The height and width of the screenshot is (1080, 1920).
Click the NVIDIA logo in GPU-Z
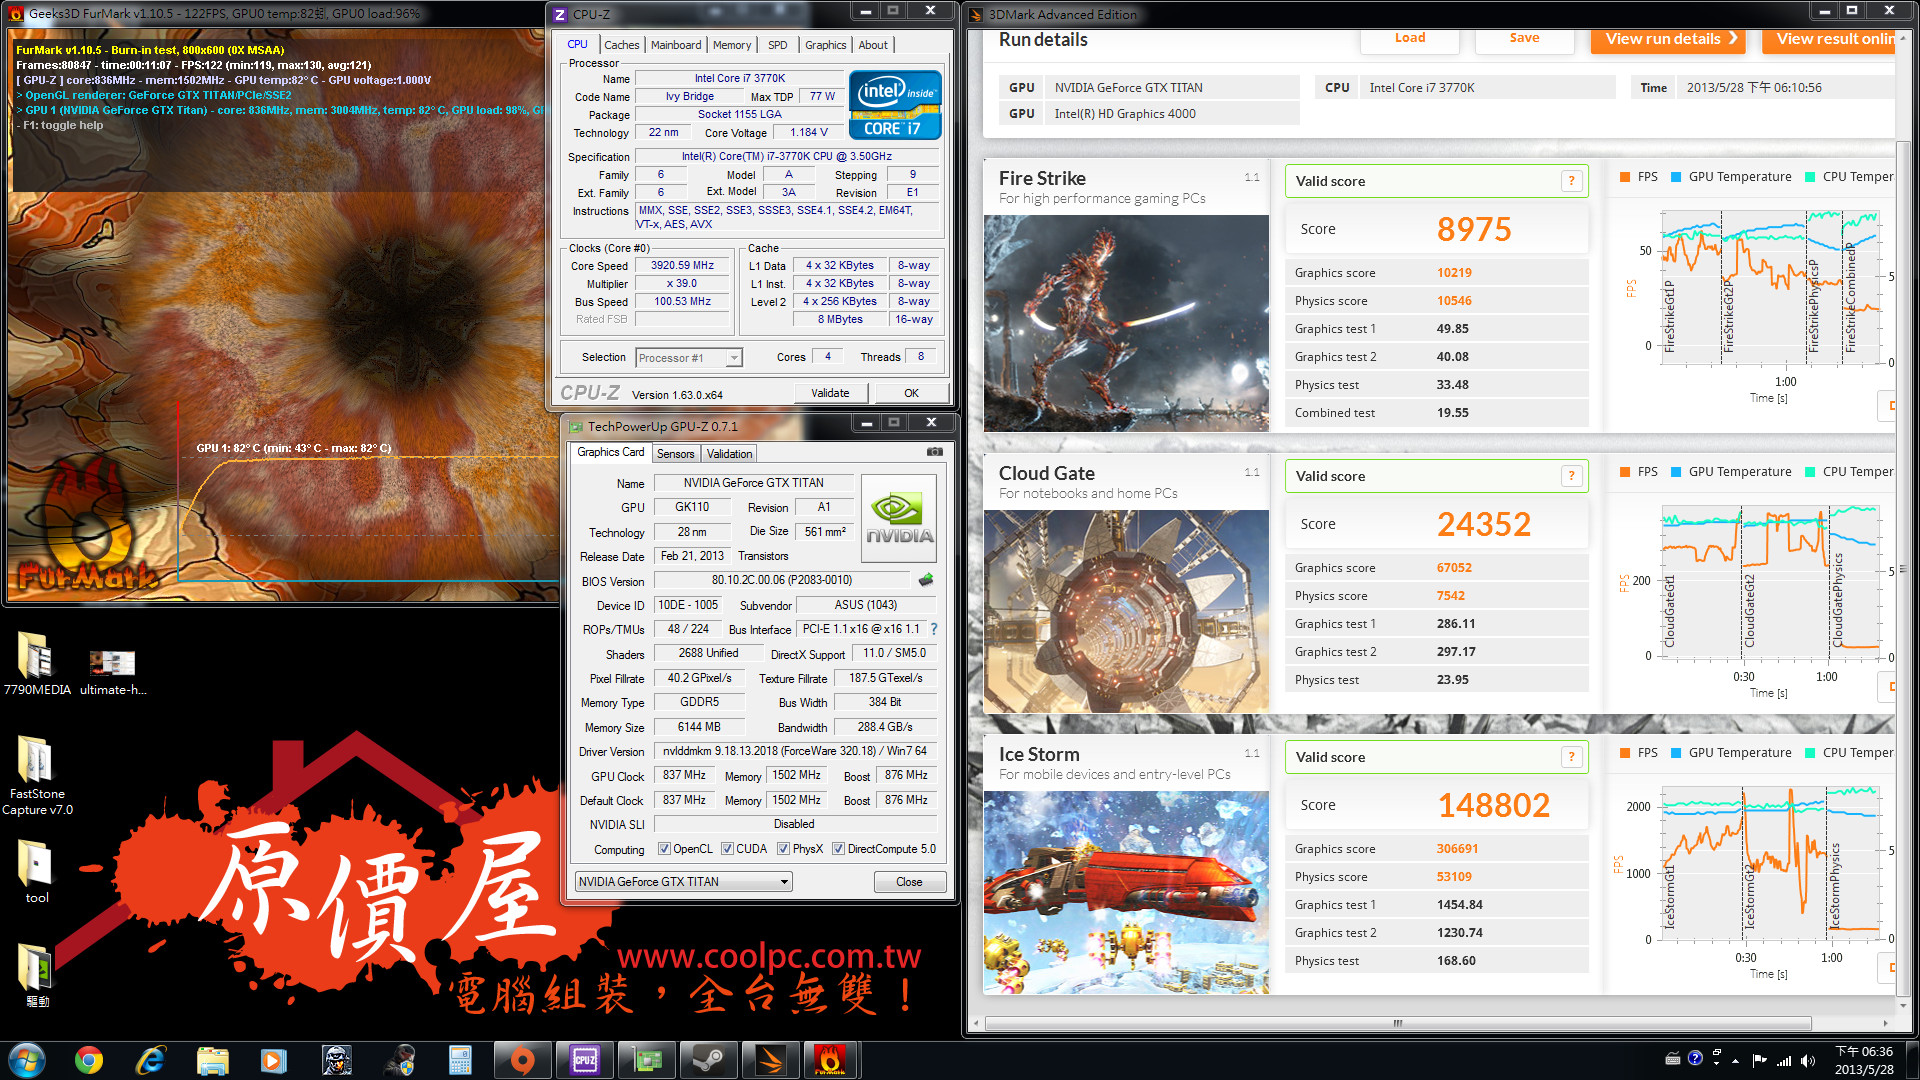tap(899, 518)
